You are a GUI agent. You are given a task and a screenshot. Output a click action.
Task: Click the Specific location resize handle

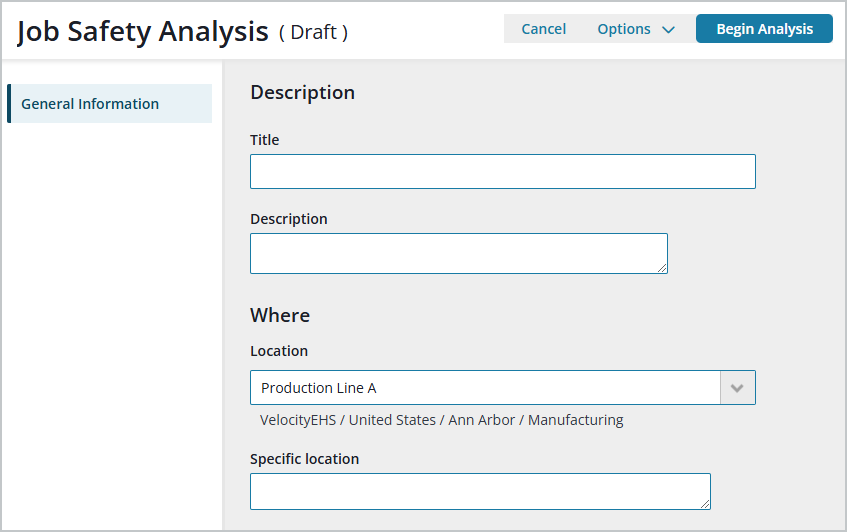click(x=705, y=504)
